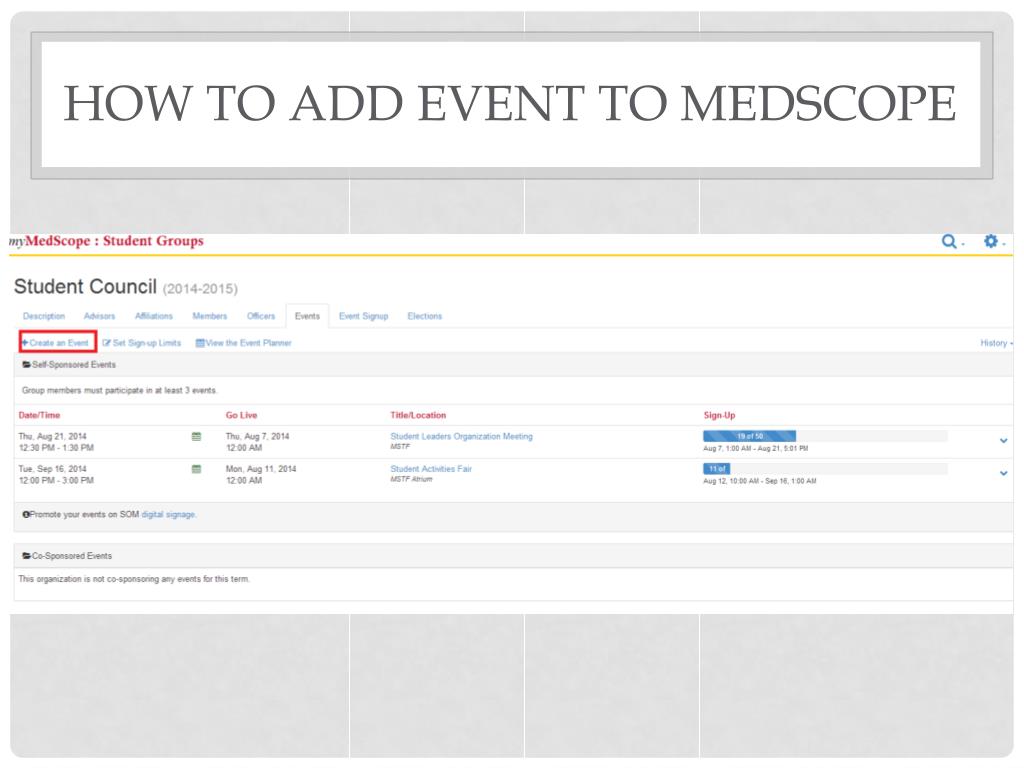Sort by Title/Location column header
1024x768 pixels.
coord(418,415)
